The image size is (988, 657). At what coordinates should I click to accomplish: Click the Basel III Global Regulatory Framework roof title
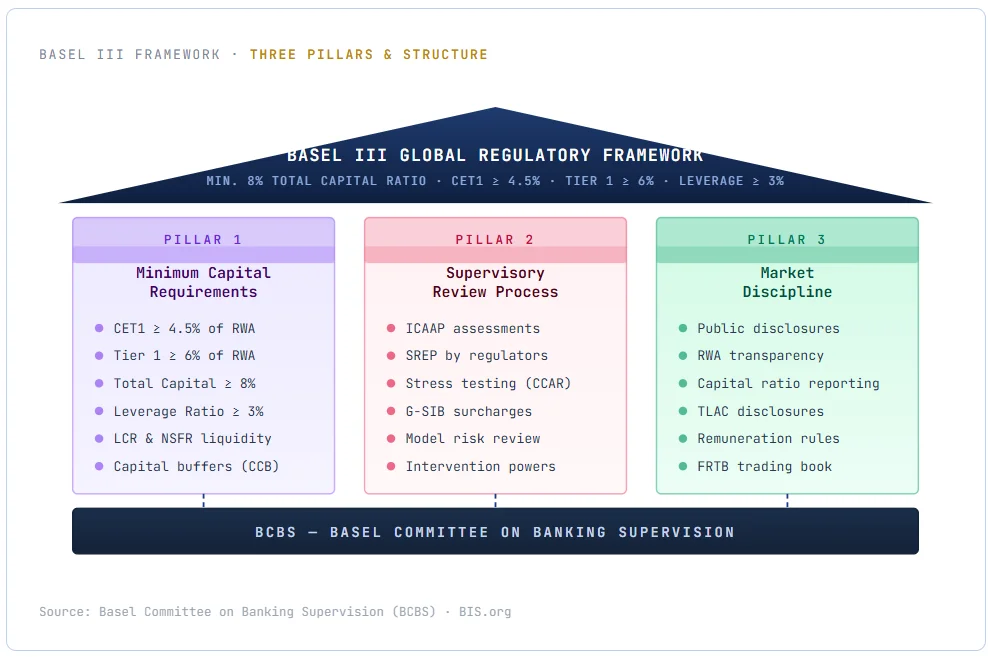(495, 155)
